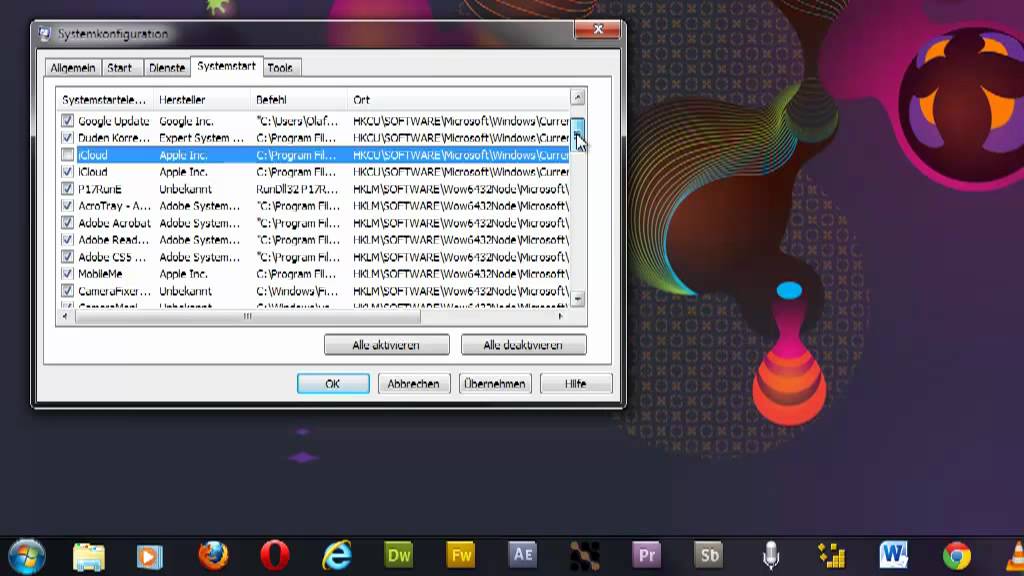The height and width of the screenshot is (576, 1024).
Task: Click the horizontal scrollbar right arrow
Action: point(560,316)
